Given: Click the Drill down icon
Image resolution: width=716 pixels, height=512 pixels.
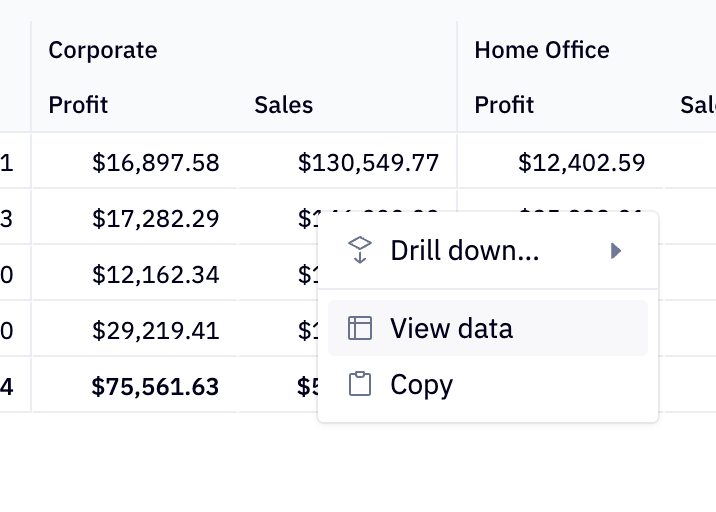Looking at the screenshot, I should point(359,250).
